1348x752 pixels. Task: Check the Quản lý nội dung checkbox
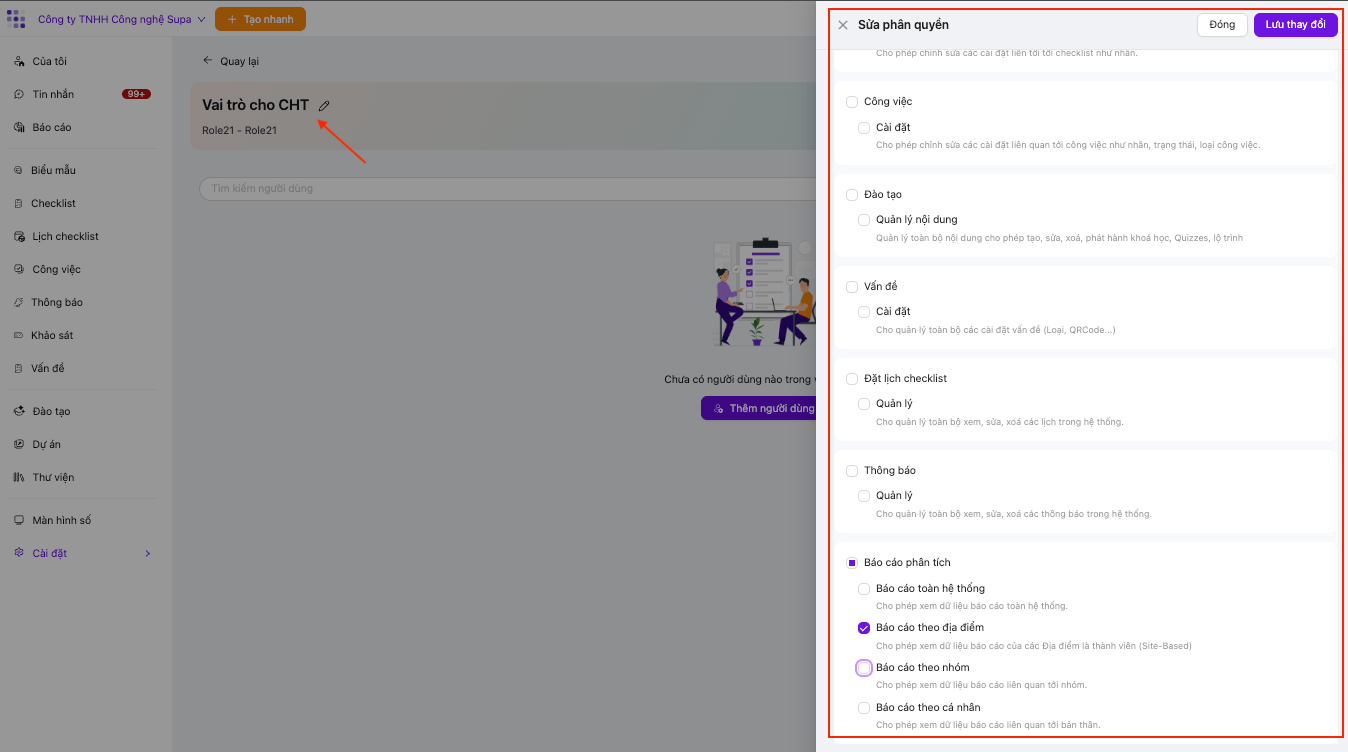click(864, 220)
